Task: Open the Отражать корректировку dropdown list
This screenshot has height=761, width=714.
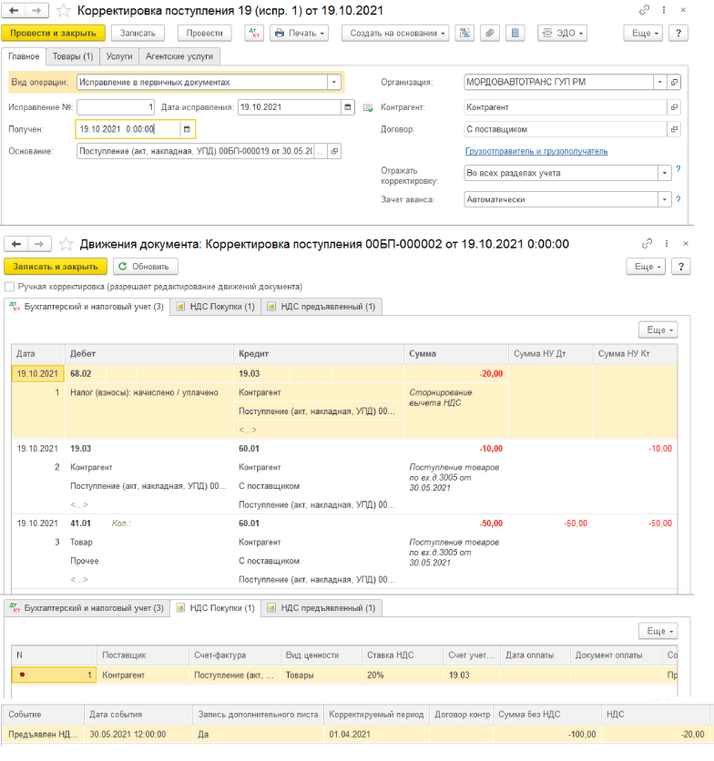Action: click(x=662, y=173)
